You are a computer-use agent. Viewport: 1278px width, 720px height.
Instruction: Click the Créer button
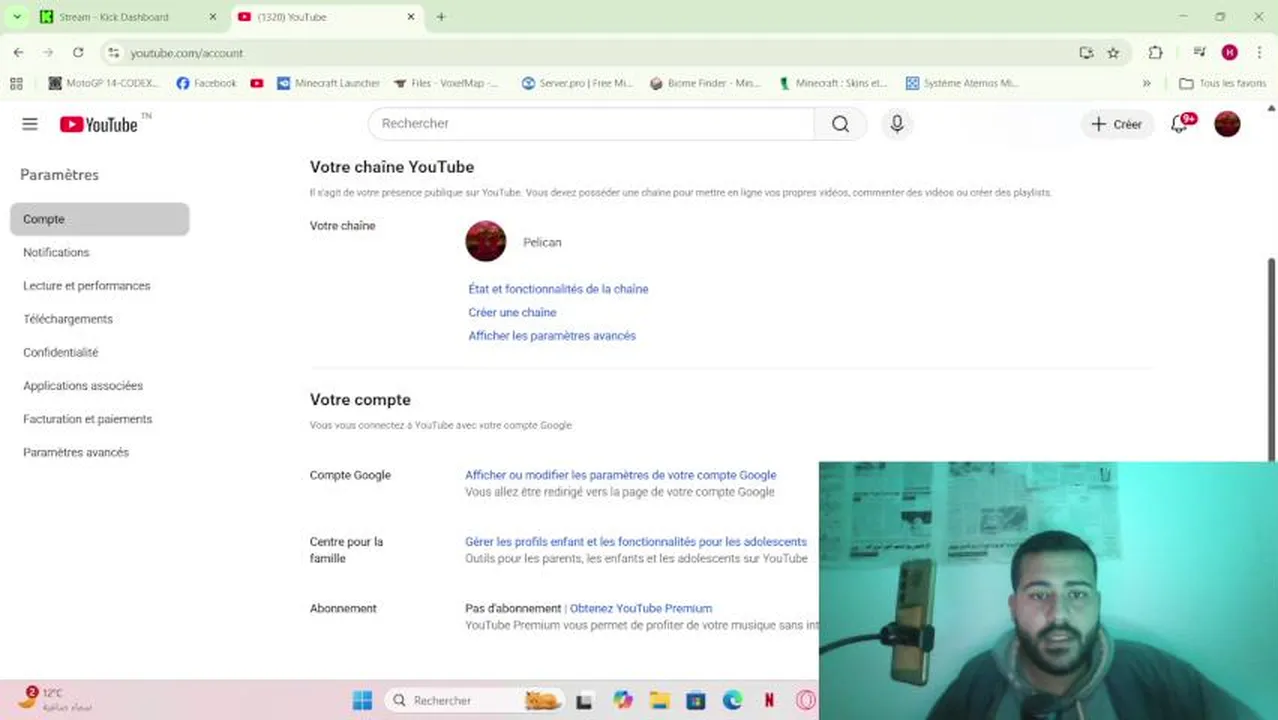(x=1116, y=124)
